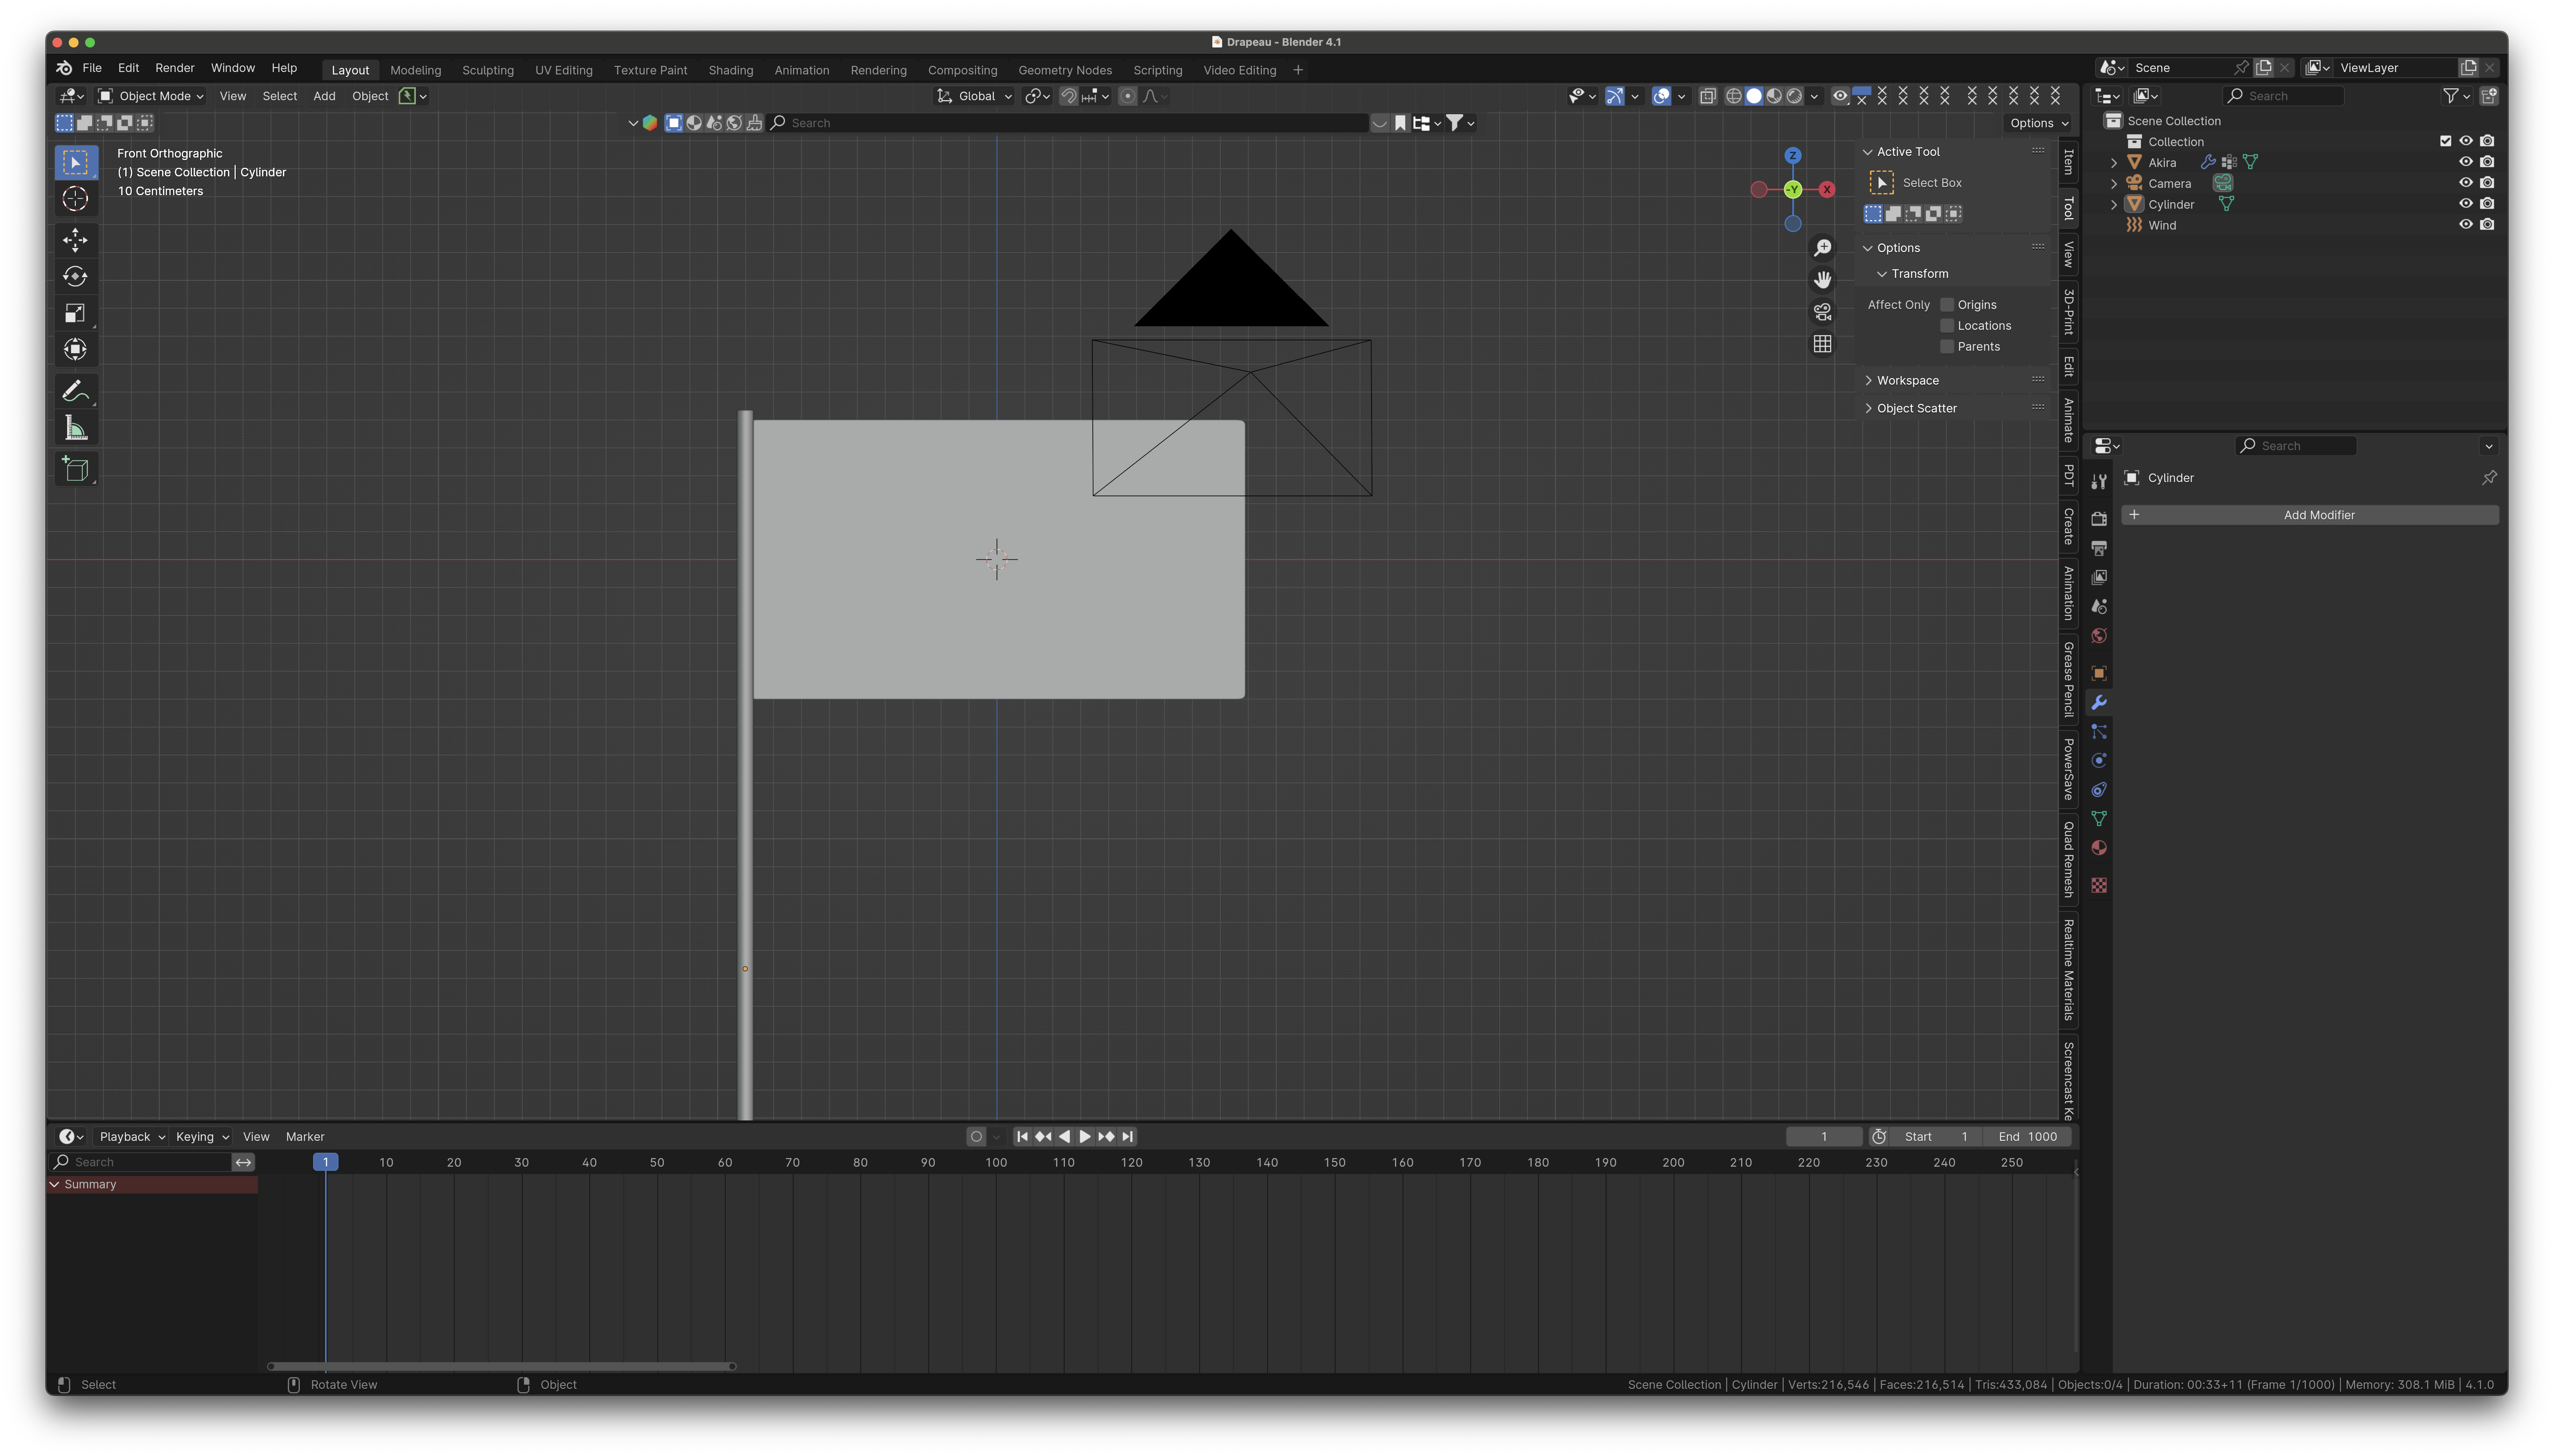The width and height of the screenshot is (2554, 1456).
Task: Open the File menu
Action: [x=92, y=68]
